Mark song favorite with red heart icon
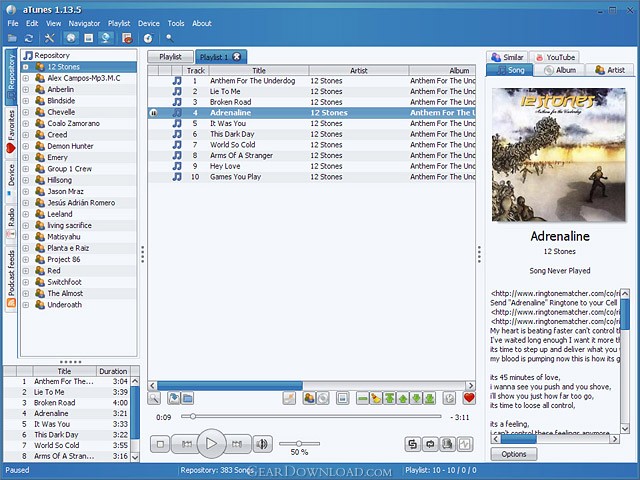 tap(469, 398)
